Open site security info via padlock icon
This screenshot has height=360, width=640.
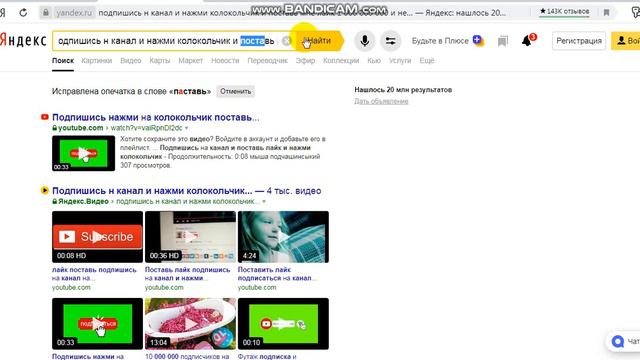[46, 13]
